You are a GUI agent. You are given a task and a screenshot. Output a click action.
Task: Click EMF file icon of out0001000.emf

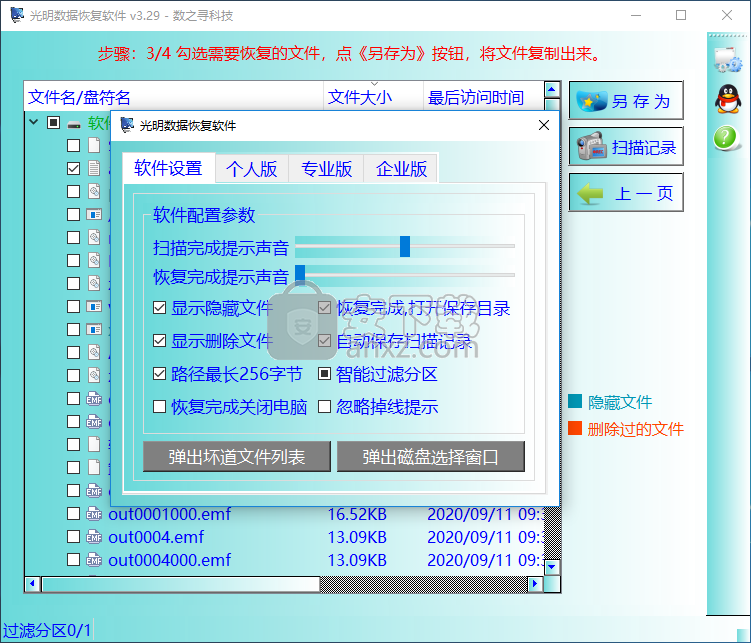pyautogui.click(x=94, y=514)
